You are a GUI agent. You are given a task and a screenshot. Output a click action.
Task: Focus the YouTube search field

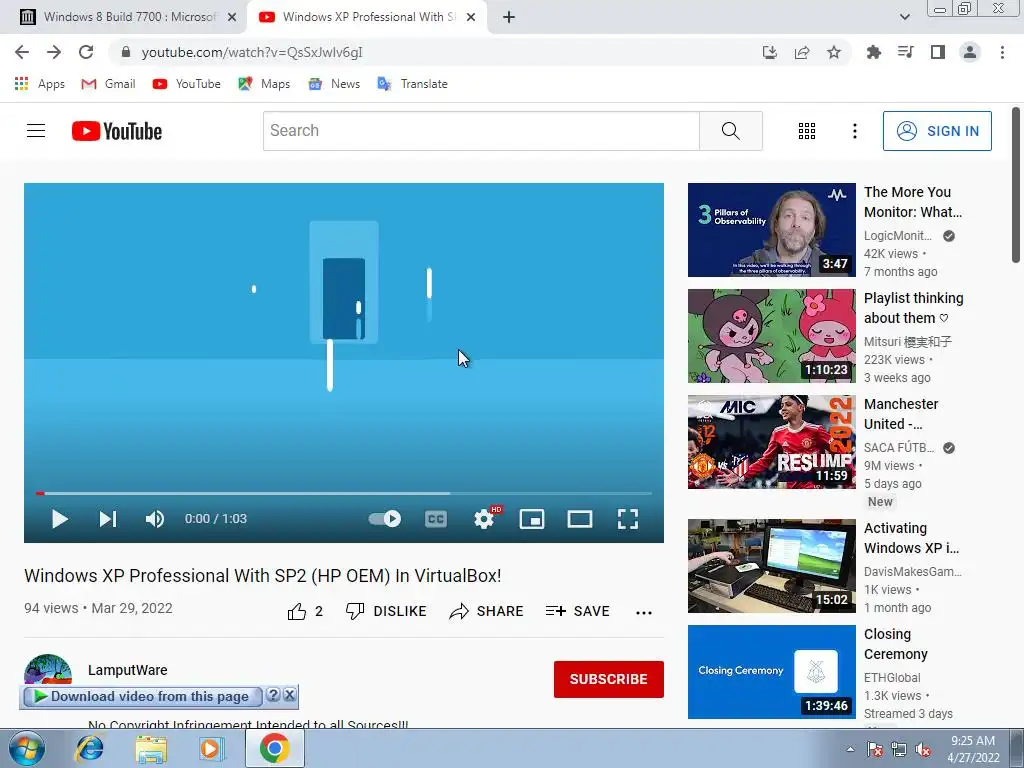(x=481, y=131)
